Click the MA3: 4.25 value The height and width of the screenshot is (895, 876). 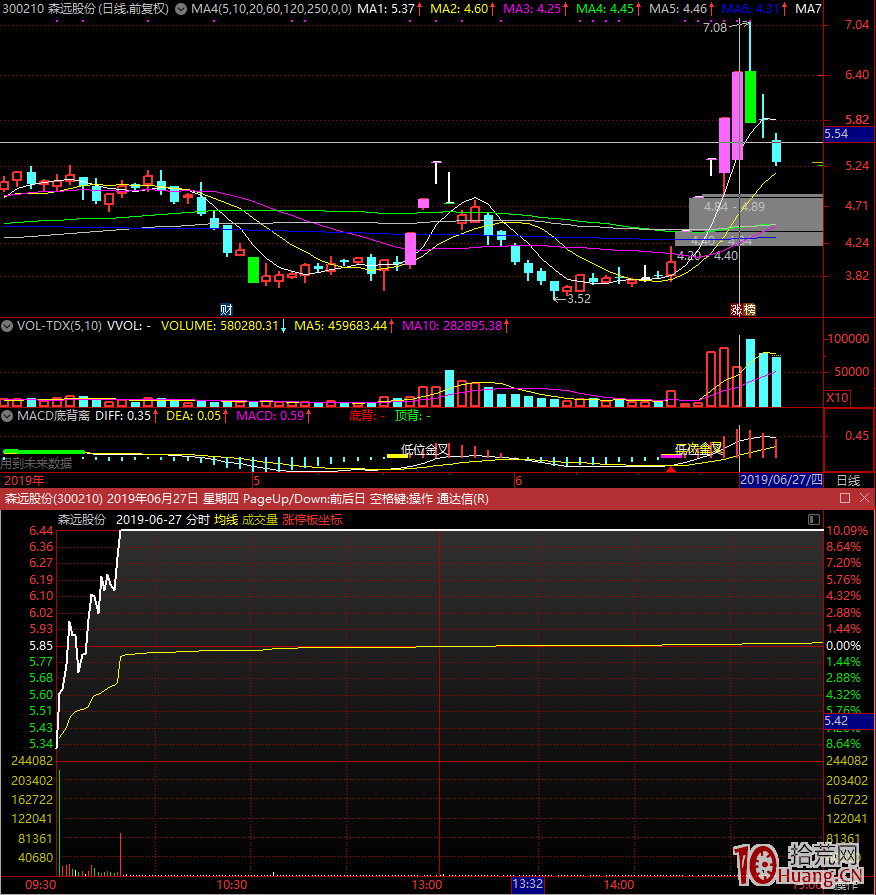(x=532, y=9)
